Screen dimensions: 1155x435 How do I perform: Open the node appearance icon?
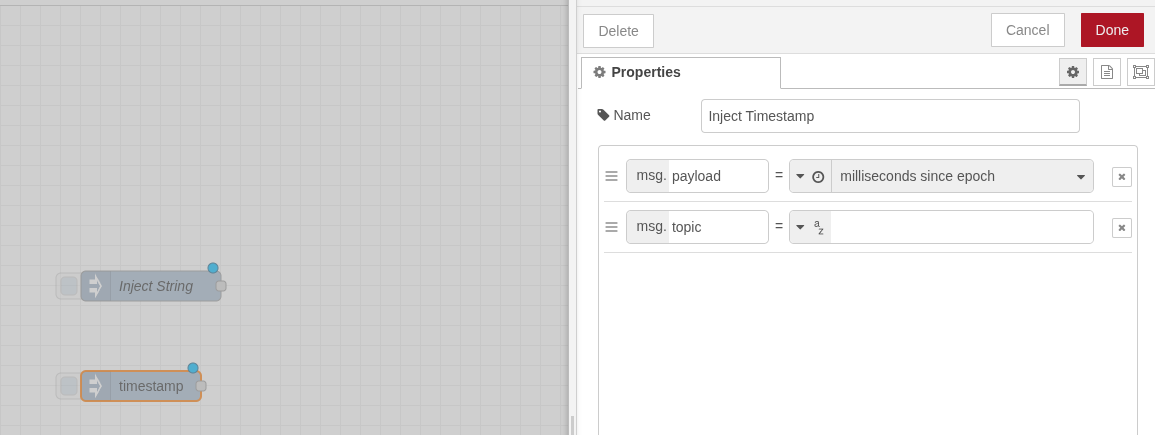[x=1141, y=72]
